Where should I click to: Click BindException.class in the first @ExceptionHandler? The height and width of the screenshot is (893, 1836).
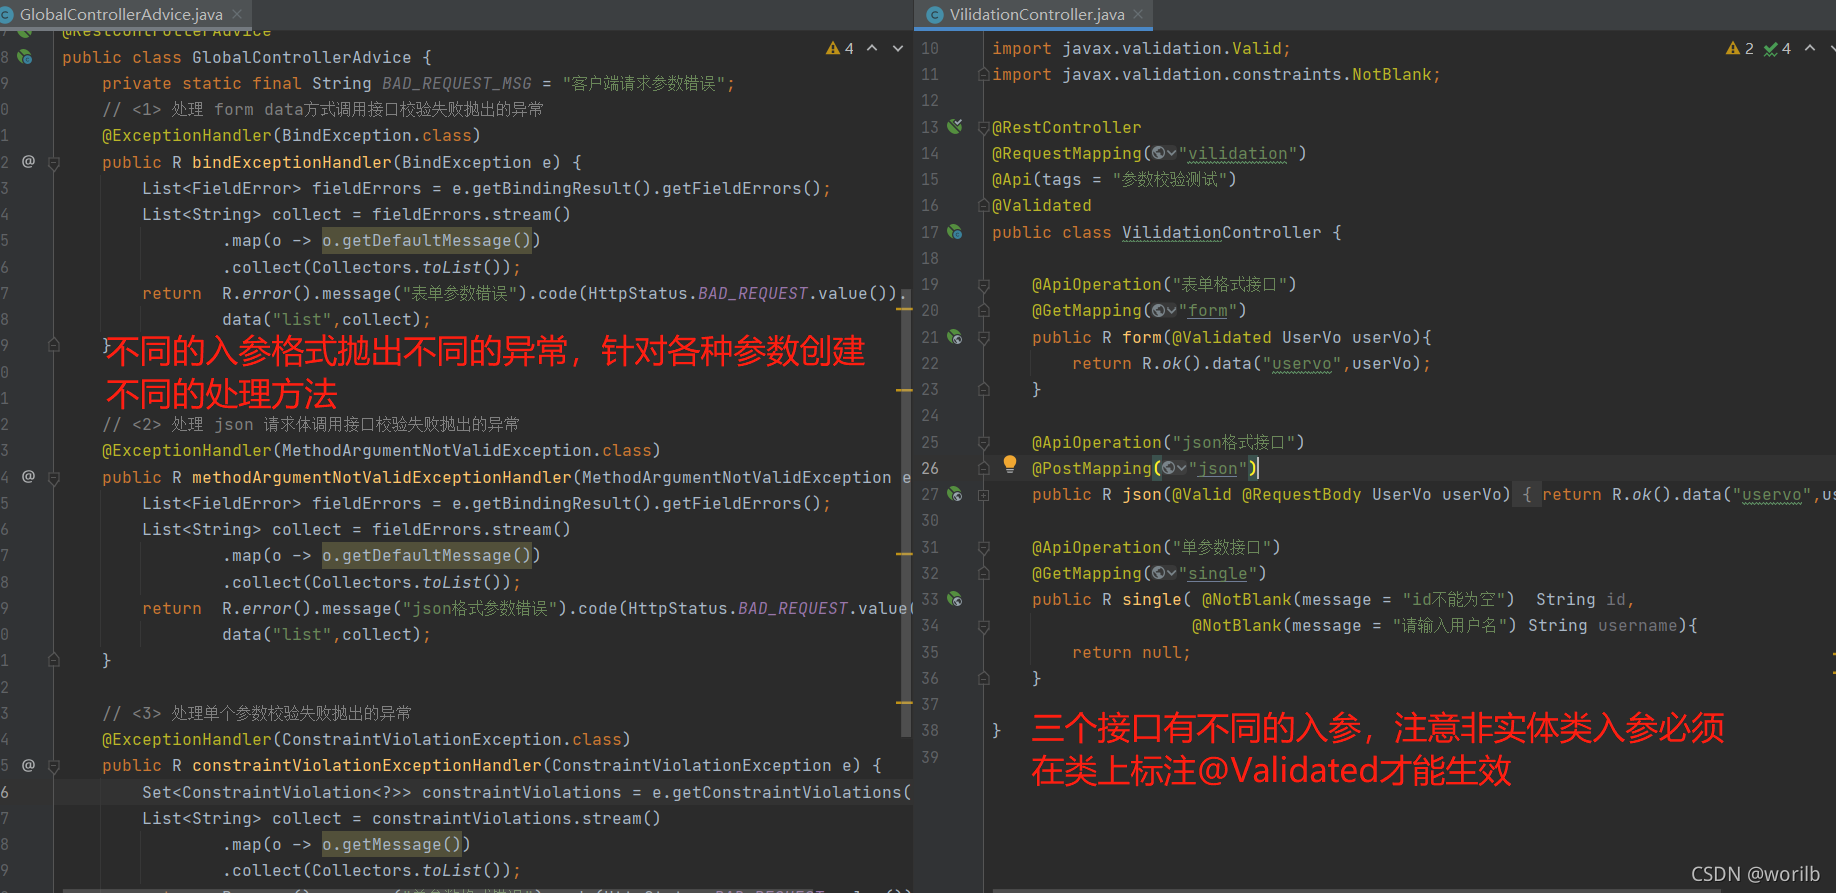point(376,135)
